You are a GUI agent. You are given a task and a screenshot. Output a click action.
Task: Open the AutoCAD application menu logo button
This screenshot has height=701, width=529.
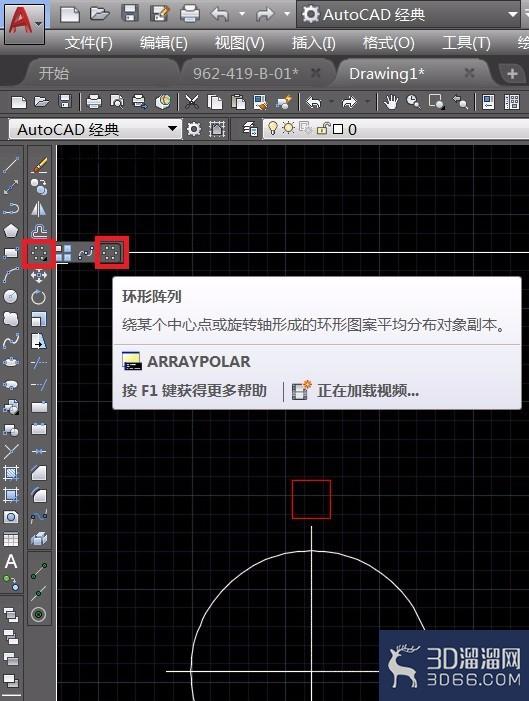coord(24,23)
